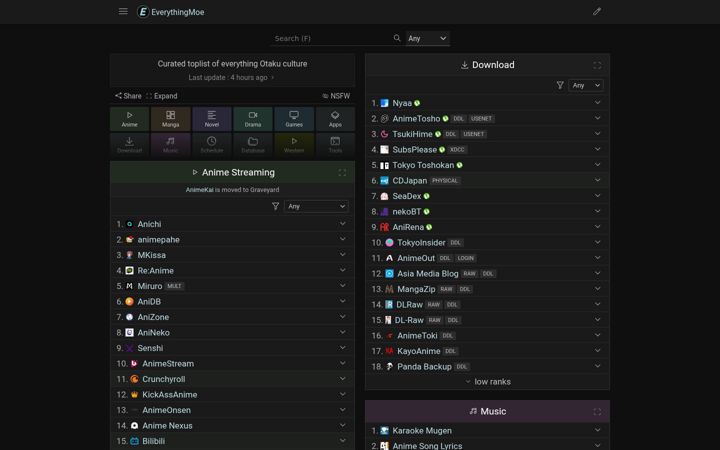Open the Schedule category tile
This screenshot has height=450, width=720.
click(x=212, y=145)
